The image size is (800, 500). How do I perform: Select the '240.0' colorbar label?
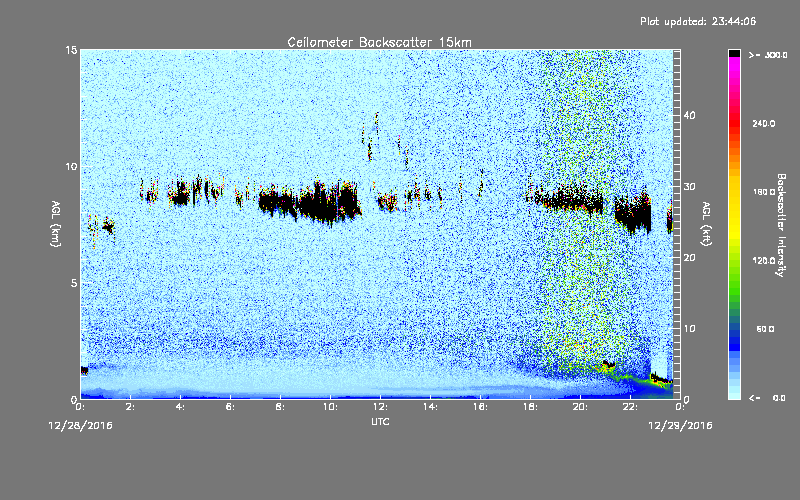tap(764, 124)
